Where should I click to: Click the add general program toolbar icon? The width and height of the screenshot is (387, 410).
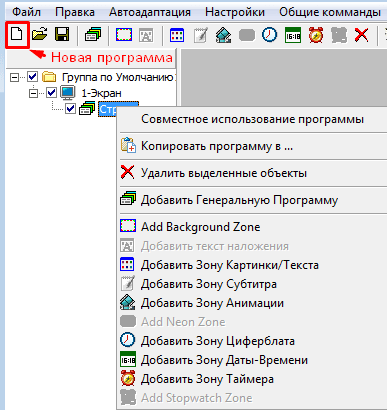pos(93,34)
